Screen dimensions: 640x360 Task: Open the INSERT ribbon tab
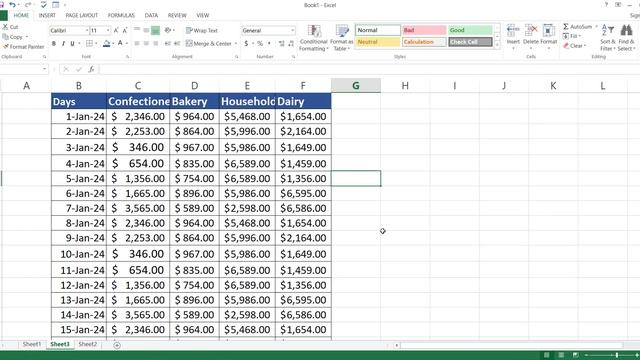click(x=47, y=15)
